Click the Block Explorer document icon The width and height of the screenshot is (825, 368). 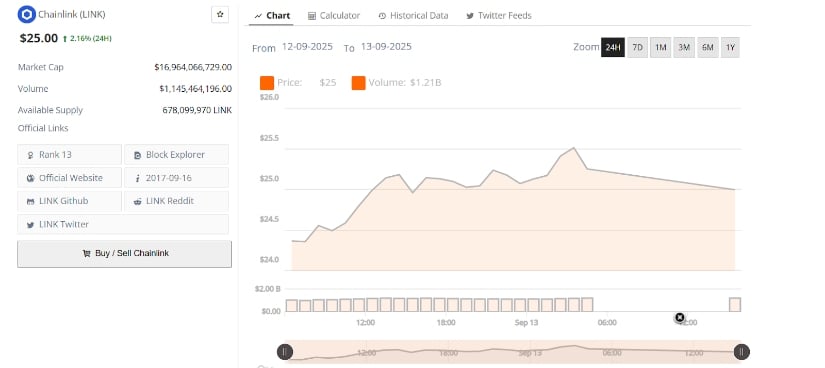pos(137,155)
